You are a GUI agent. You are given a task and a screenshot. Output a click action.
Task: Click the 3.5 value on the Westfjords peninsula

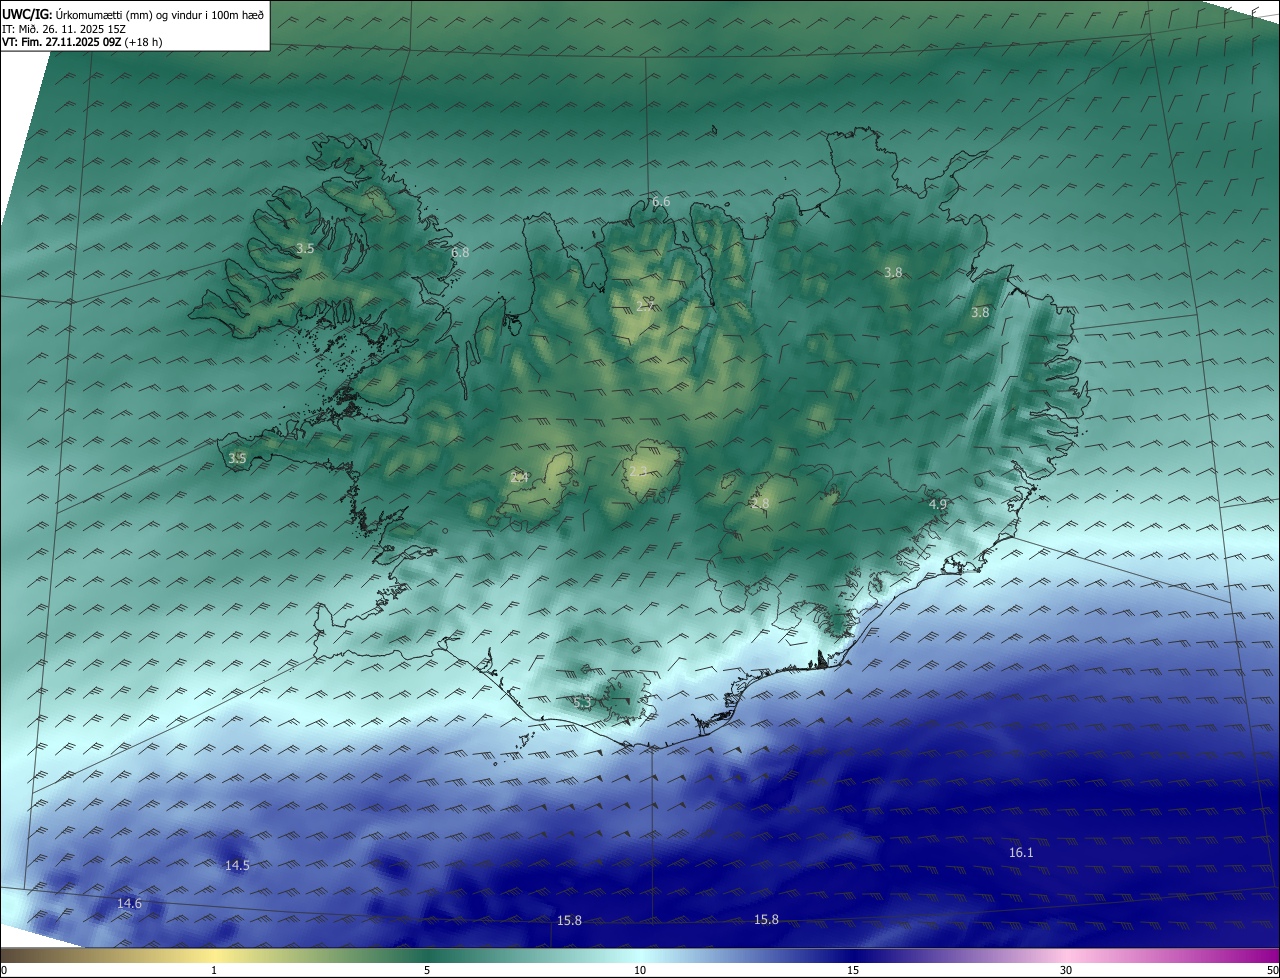click(x=305, y=249)
